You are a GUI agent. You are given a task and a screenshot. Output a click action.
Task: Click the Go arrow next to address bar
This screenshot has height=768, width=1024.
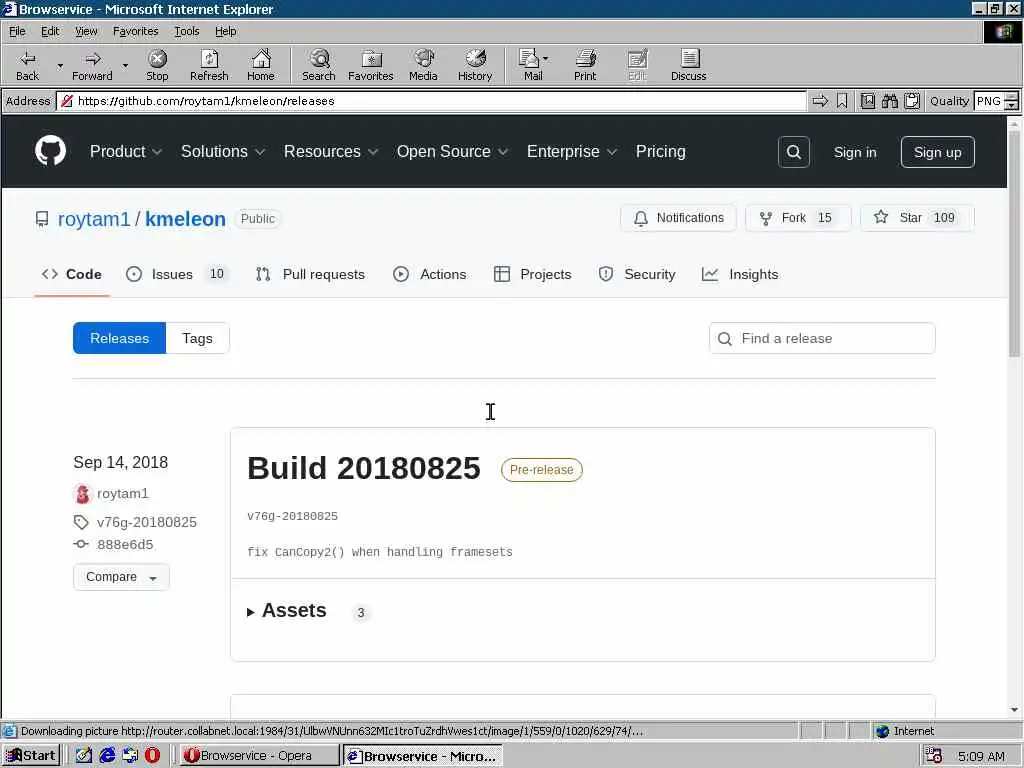[820, 101]
